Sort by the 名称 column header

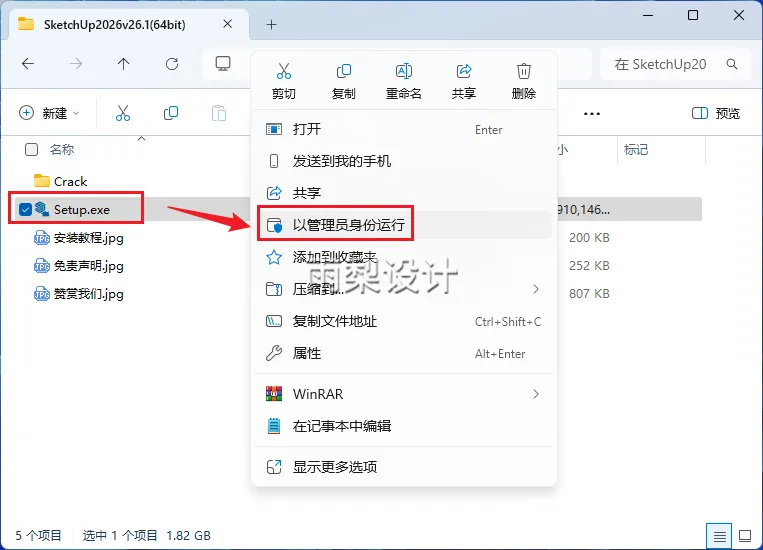tap(62, 149)
